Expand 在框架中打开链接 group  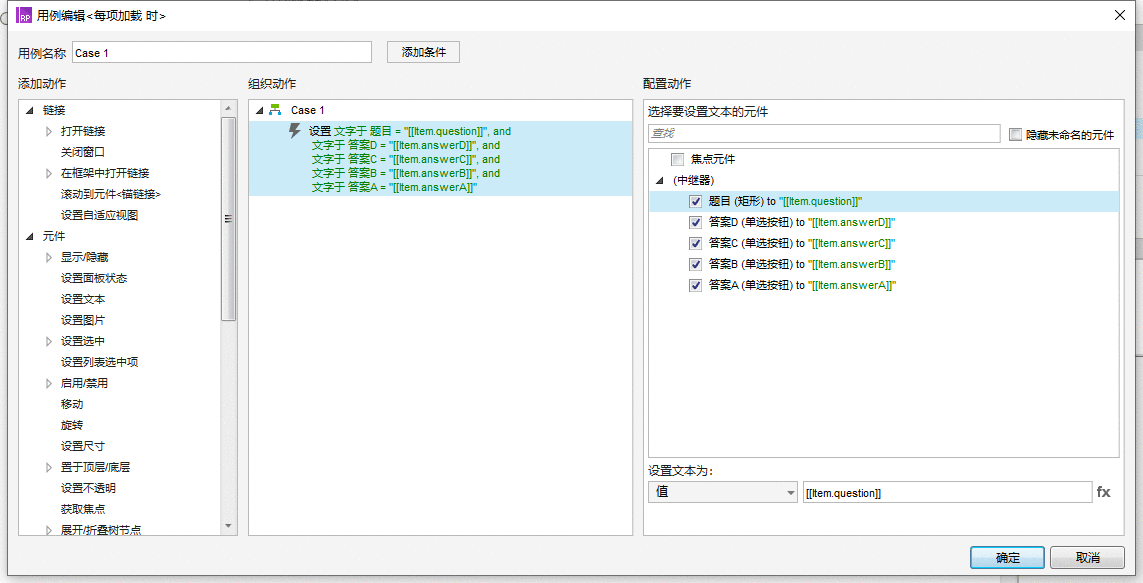(49, 173)
